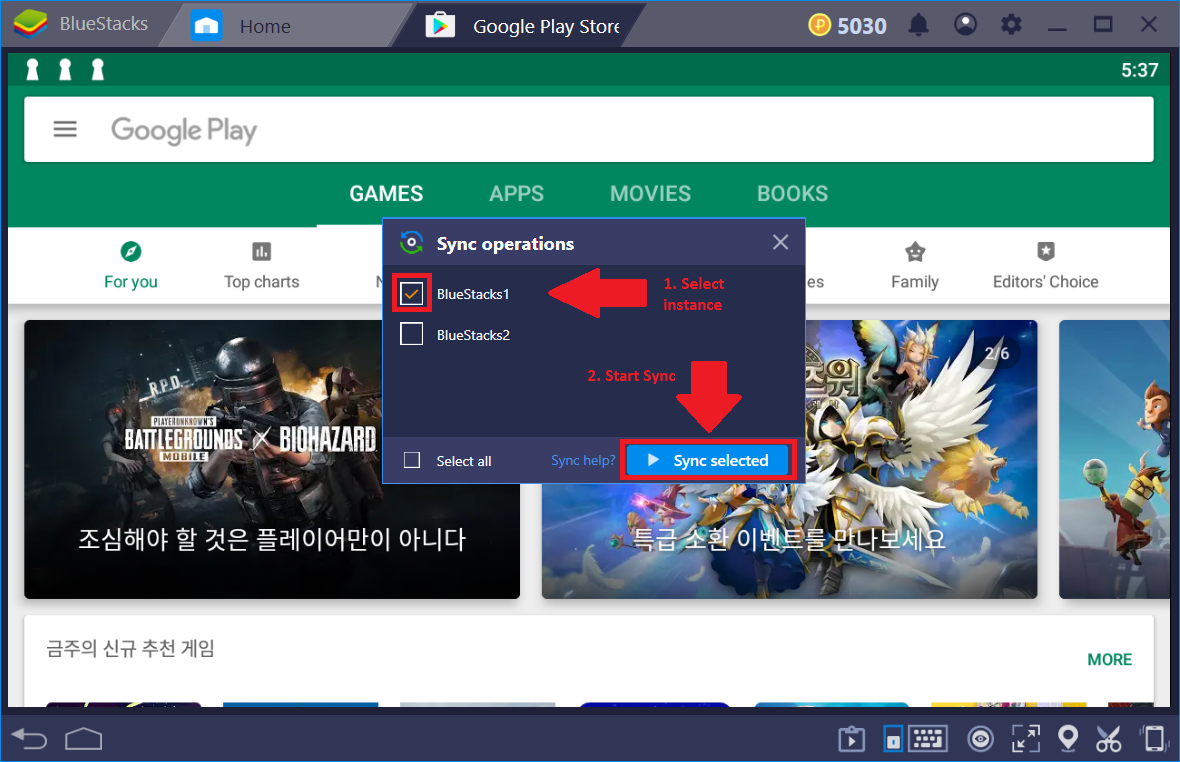
Task: Open the Sync help? link
Action: tap(583, 460)
